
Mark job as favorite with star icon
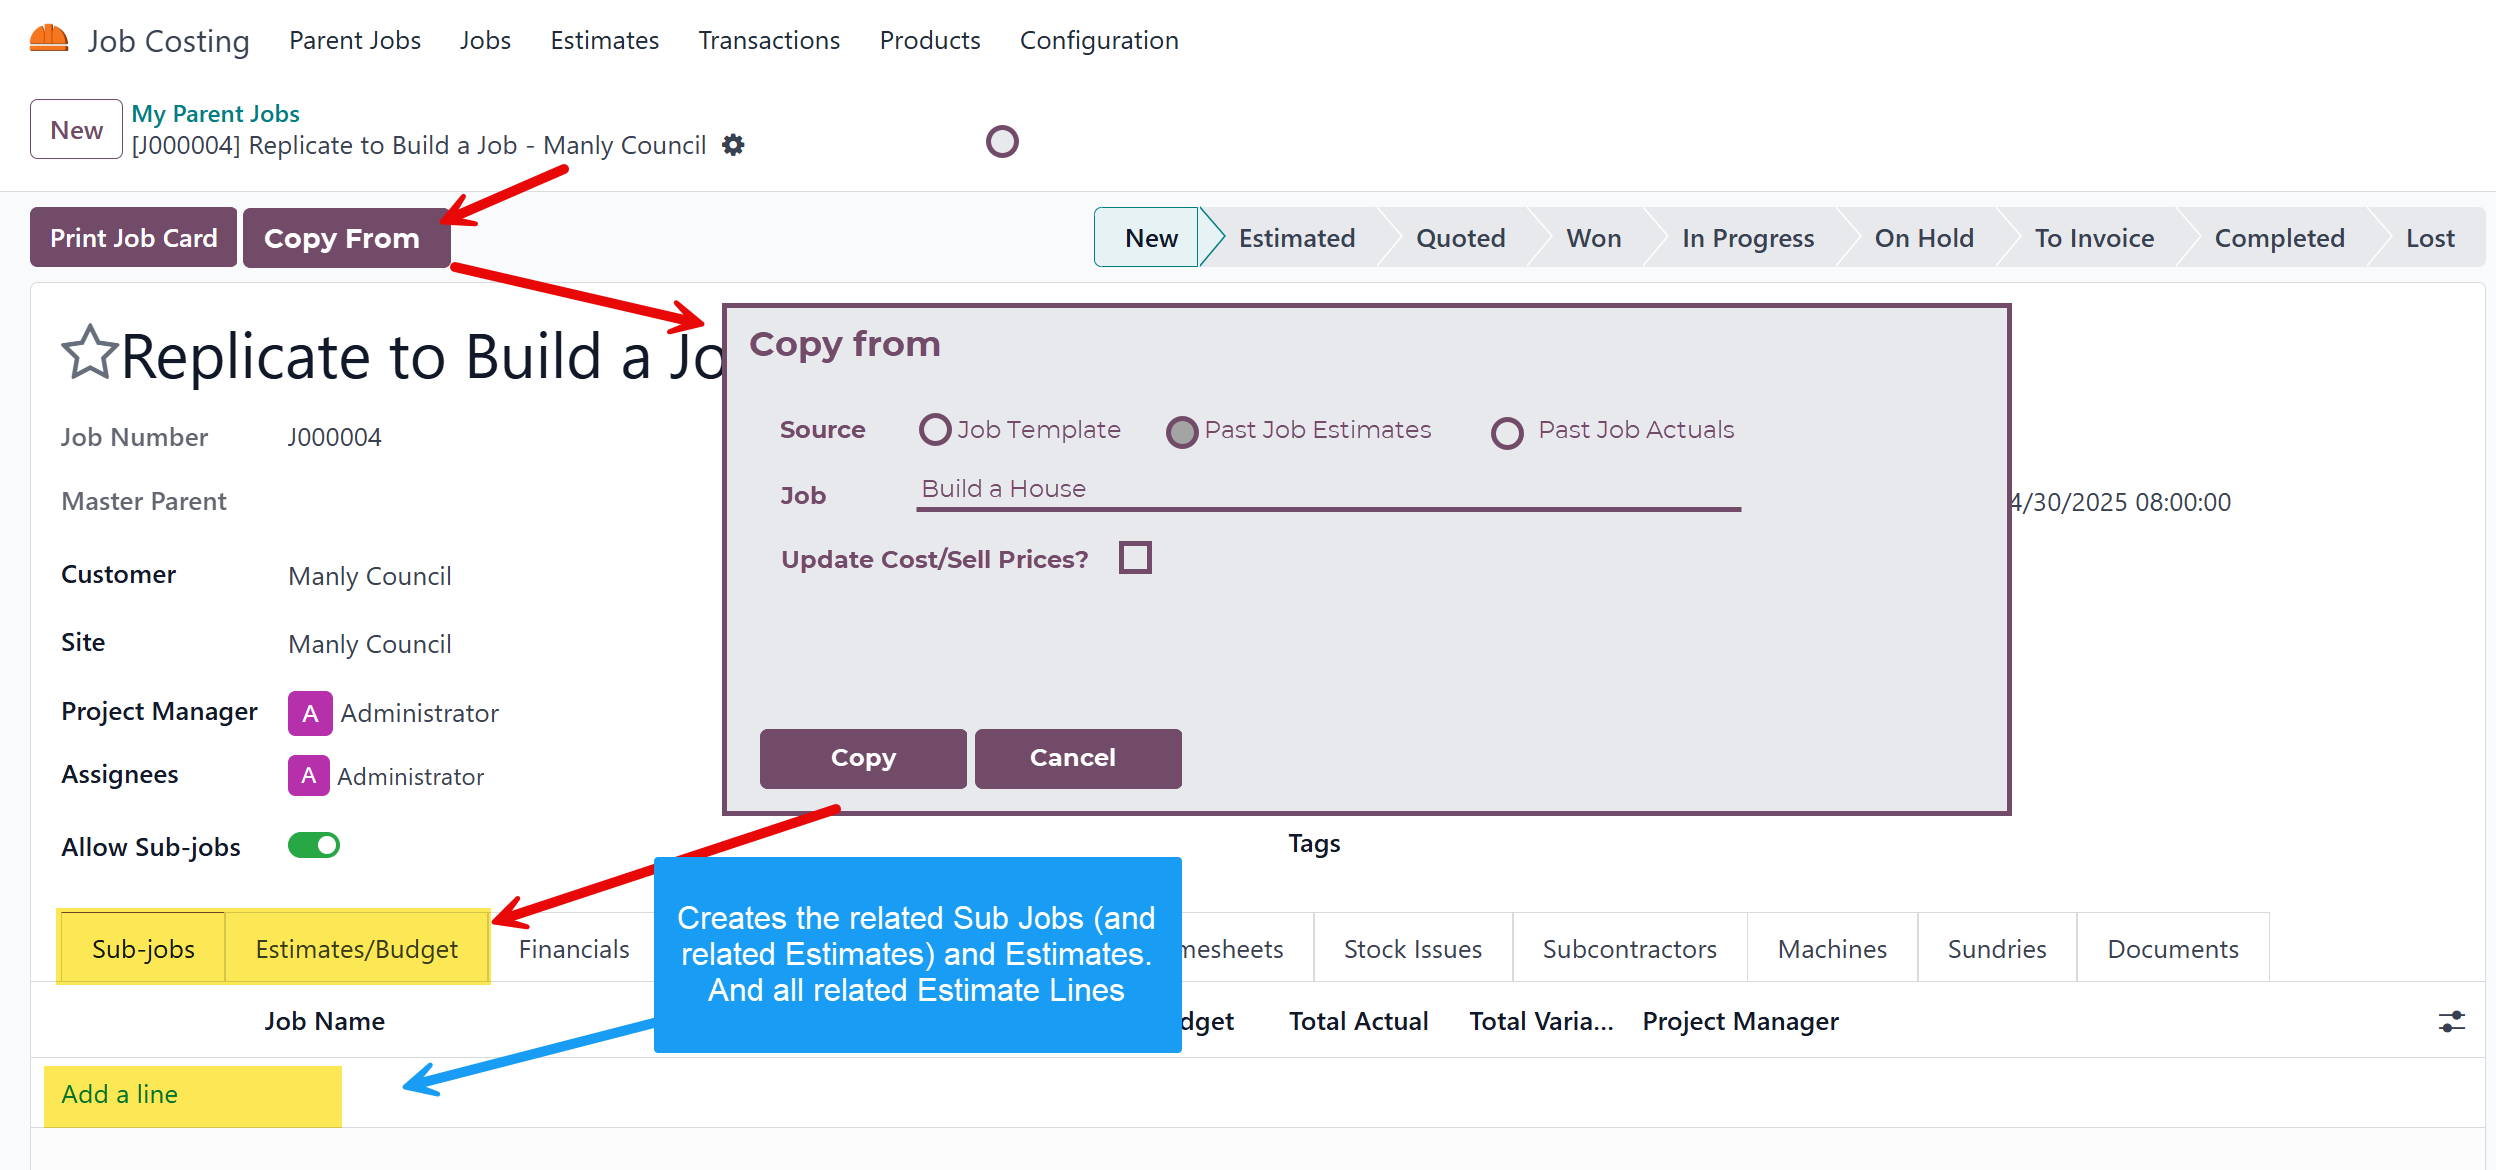89,353
